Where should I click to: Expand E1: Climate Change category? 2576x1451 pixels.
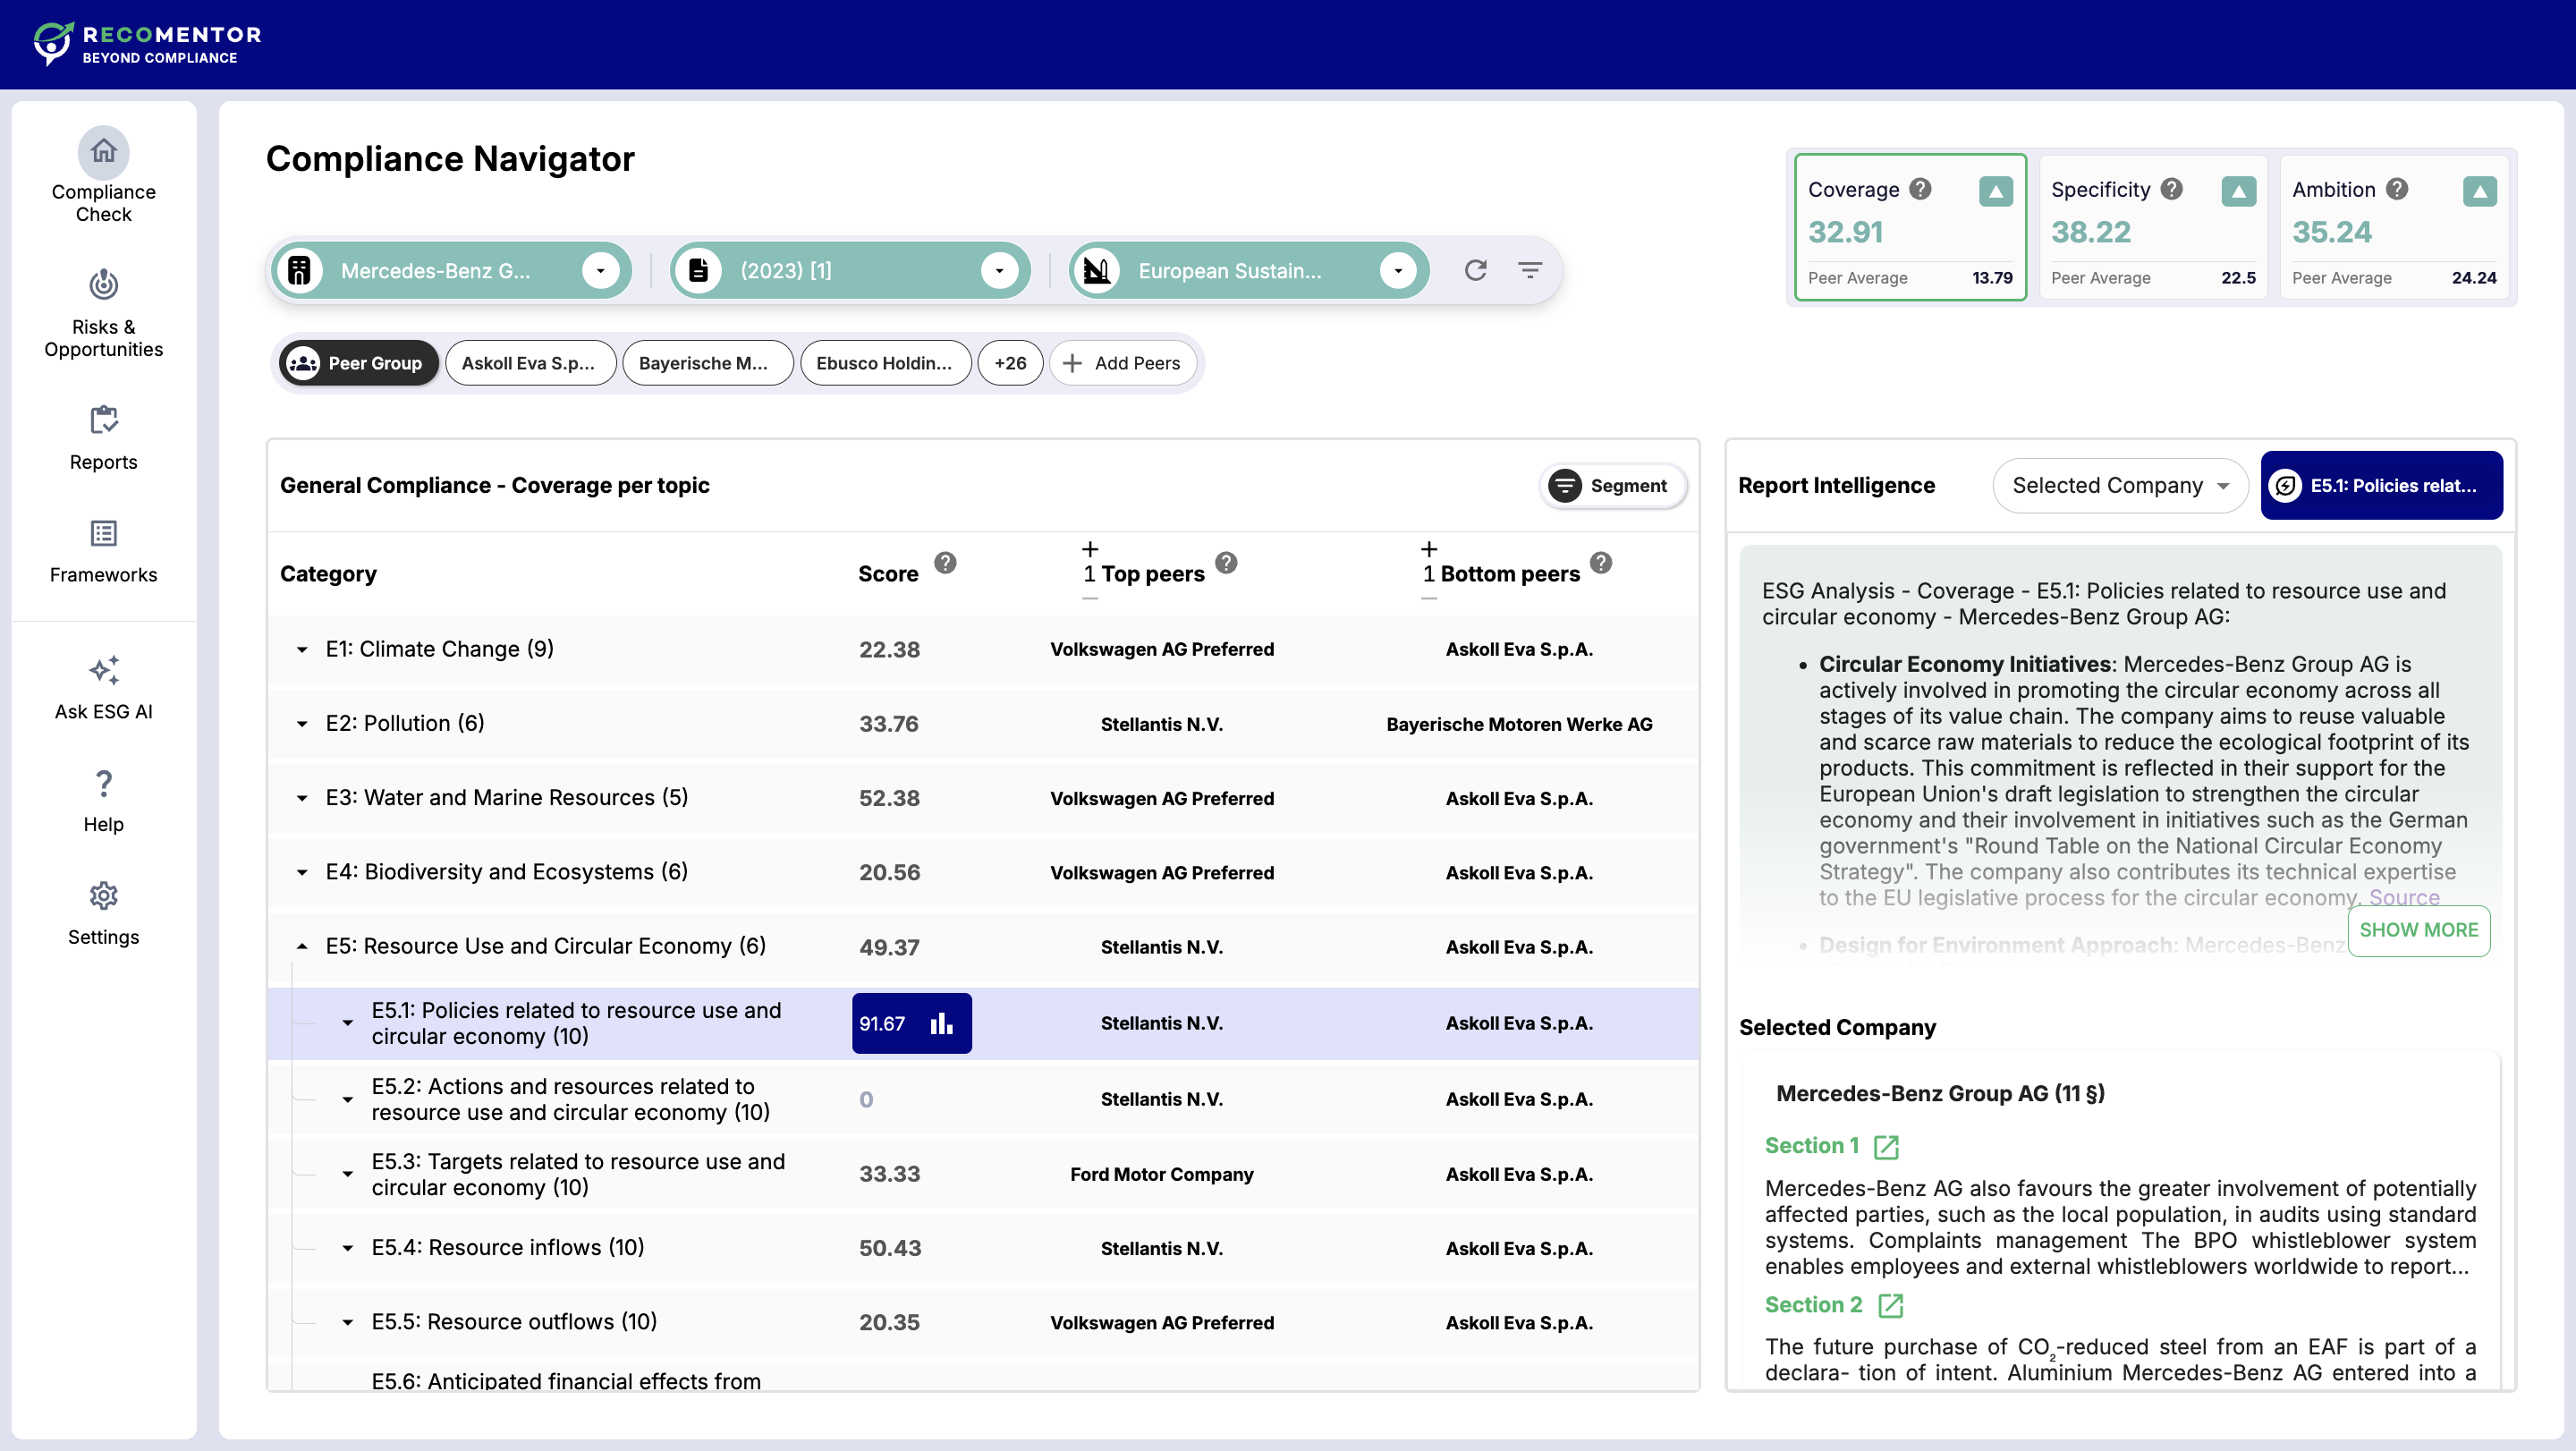pos(302,650)
